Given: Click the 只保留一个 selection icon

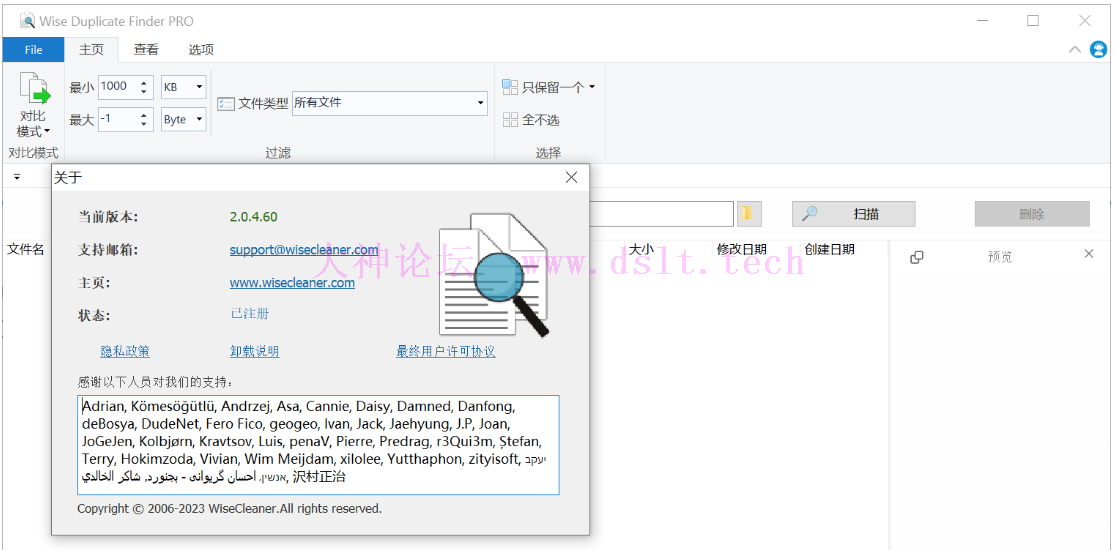Looking at the screenshot, I should coord(511,87).
